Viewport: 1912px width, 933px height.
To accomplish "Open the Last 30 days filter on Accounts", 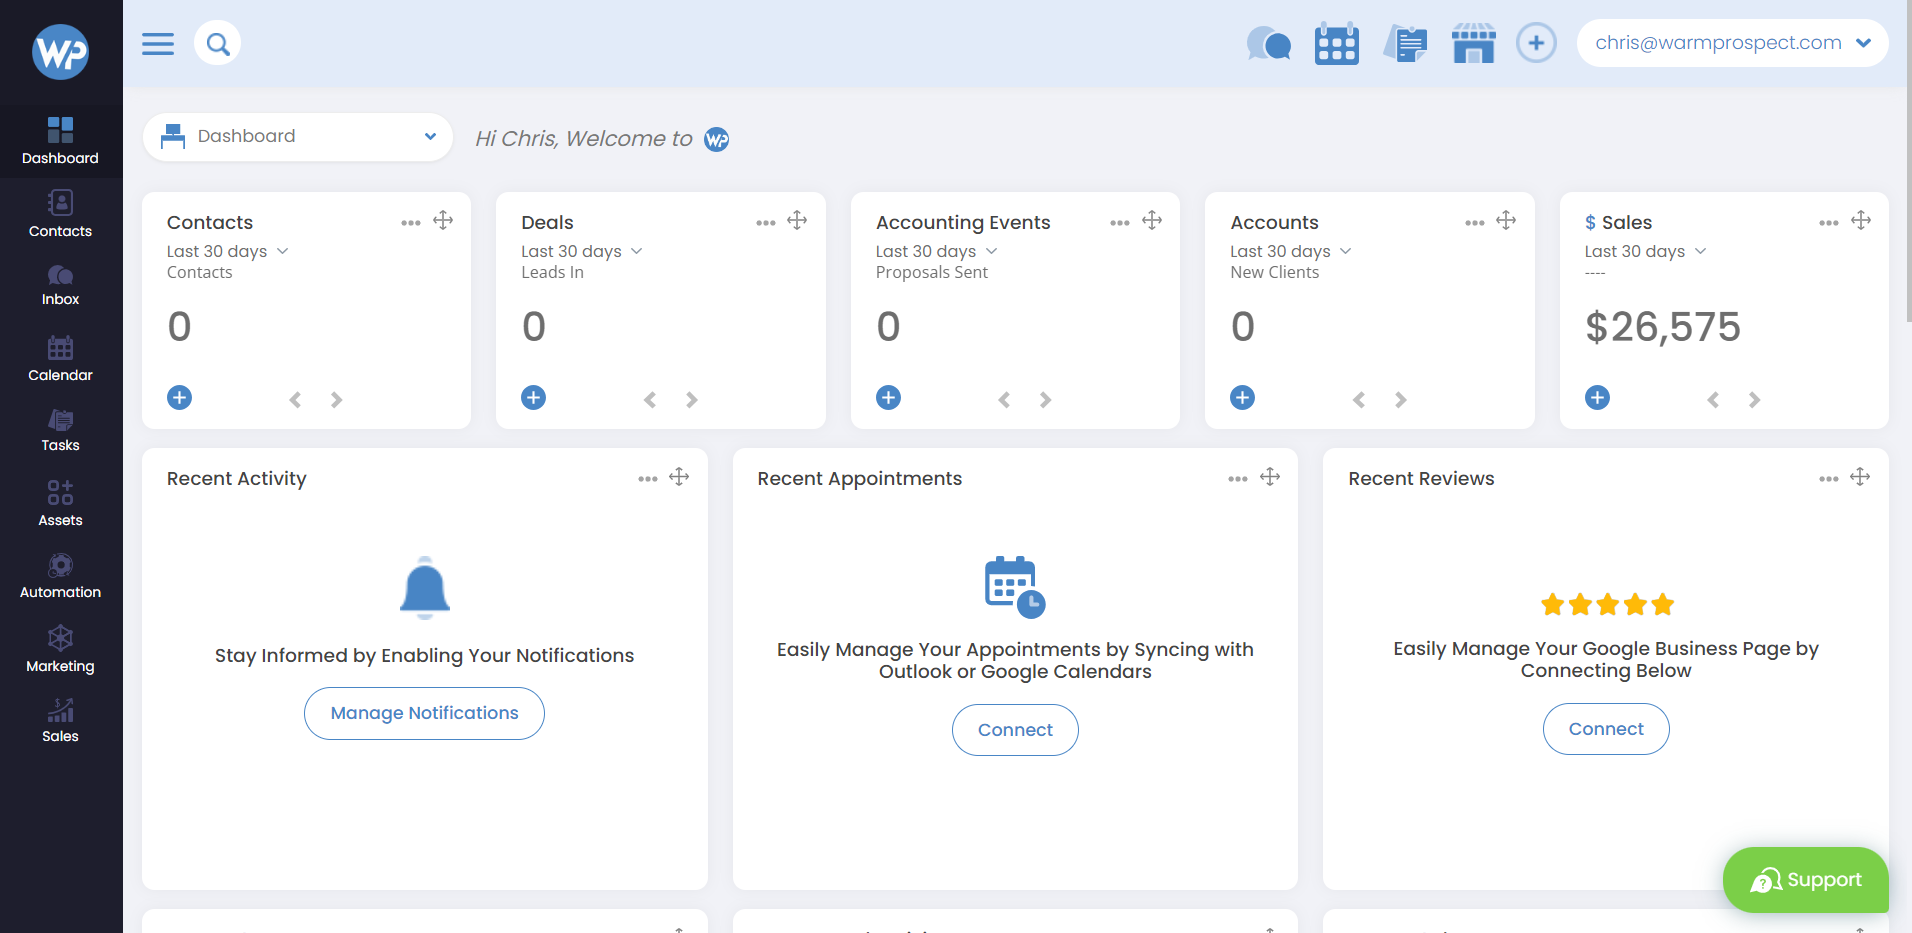I will pos(1290,251).
